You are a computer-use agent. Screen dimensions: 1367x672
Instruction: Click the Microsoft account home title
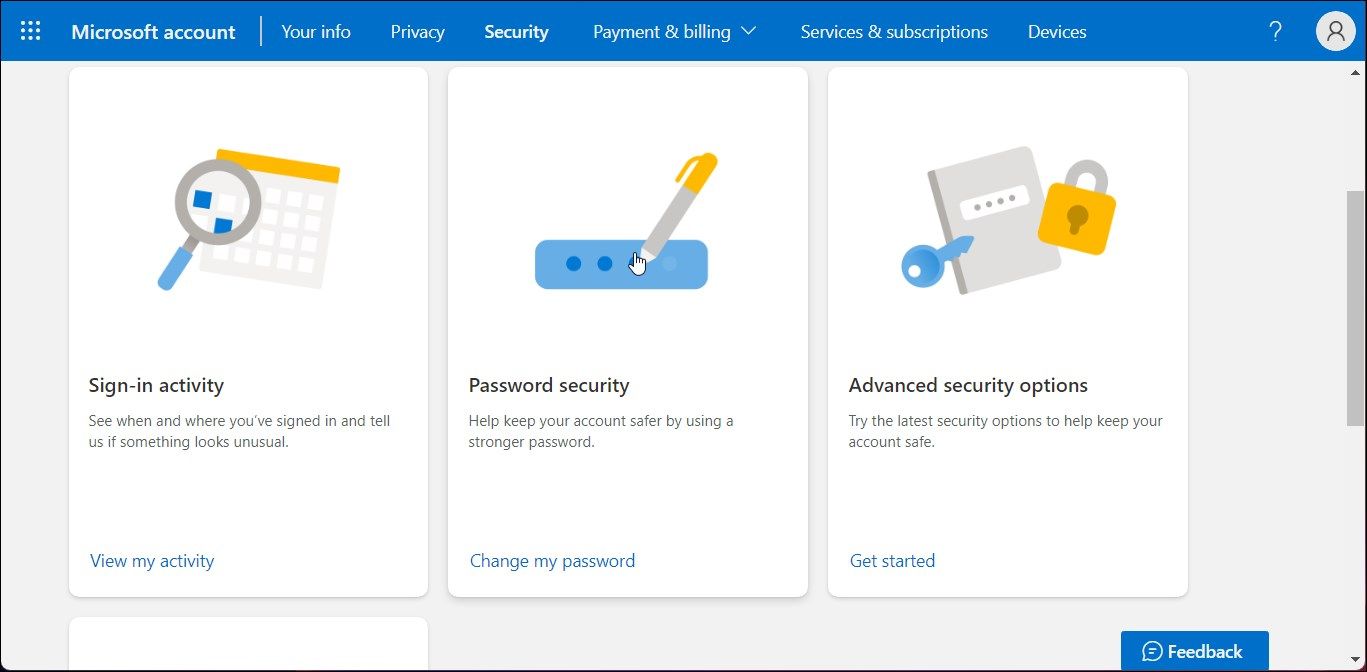point(153,32)
